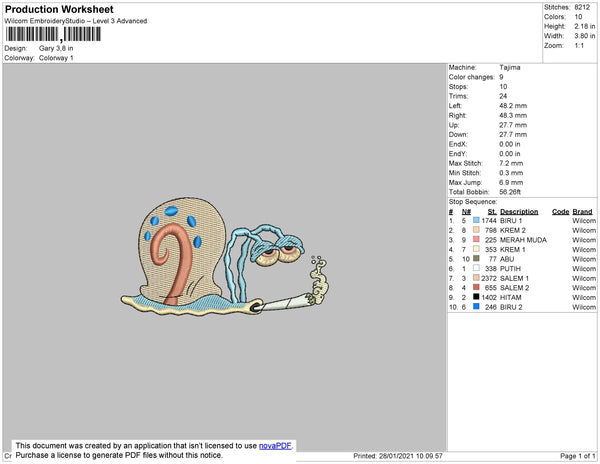Click the Colors value 10

click(578, 17)
